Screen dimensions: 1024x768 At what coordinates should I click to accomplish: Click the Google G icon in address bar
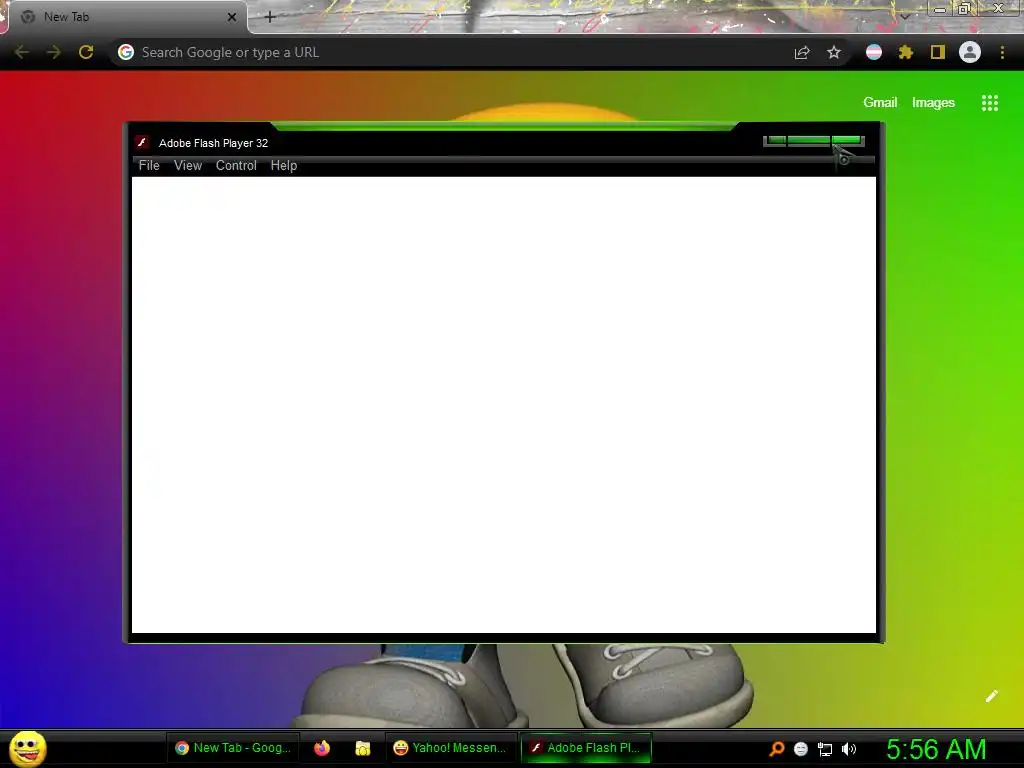(x=126, y=52)
